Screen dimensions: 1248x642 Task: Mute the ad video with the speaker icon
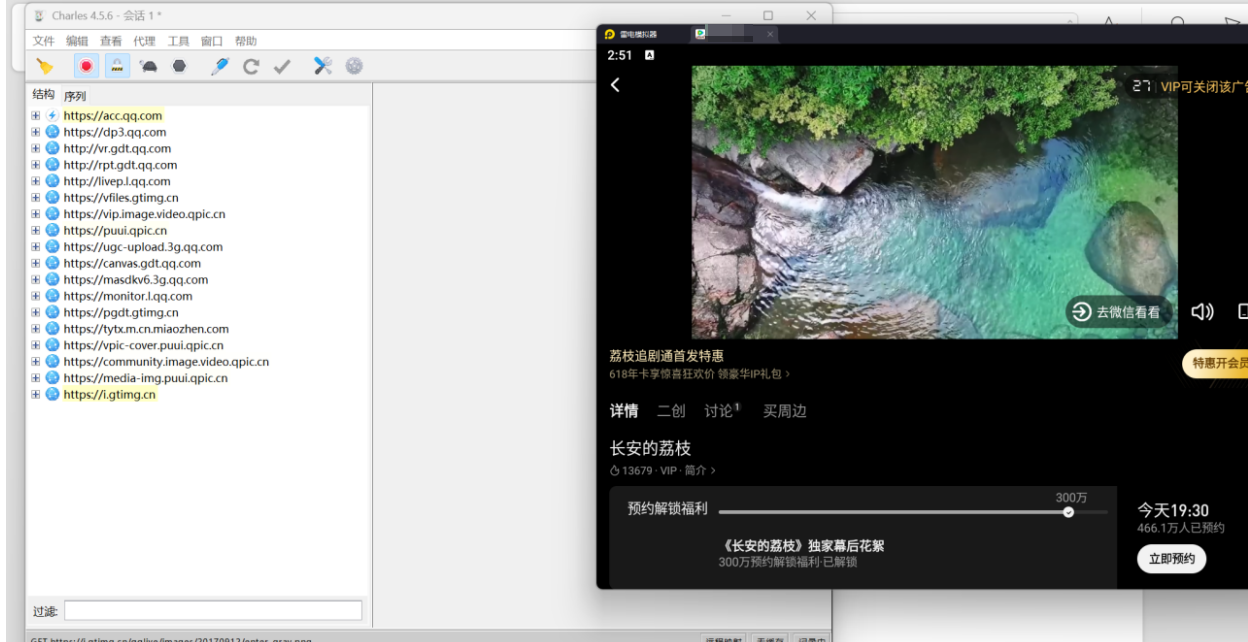tap(1202, 312)
